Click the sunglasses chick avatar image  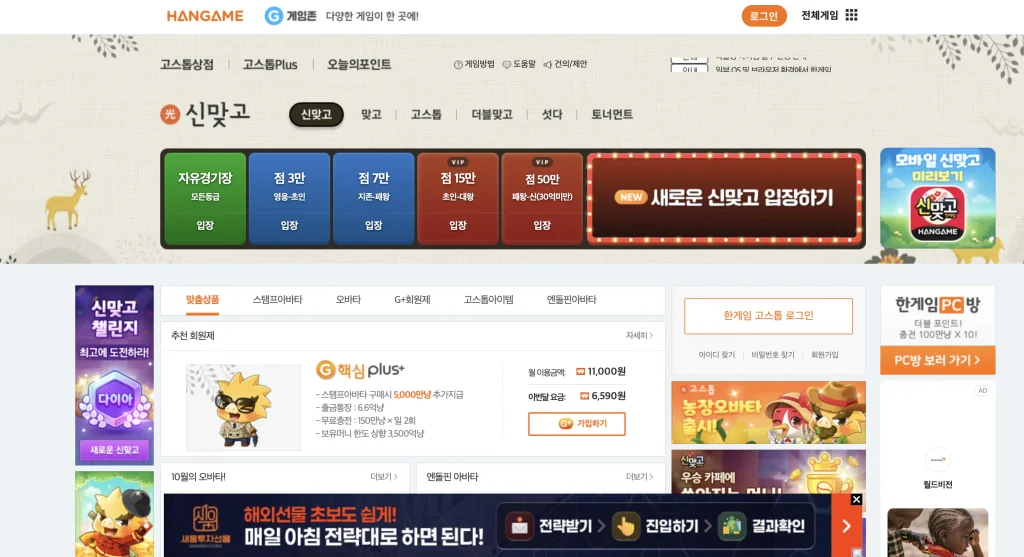(x=244, y=407)
